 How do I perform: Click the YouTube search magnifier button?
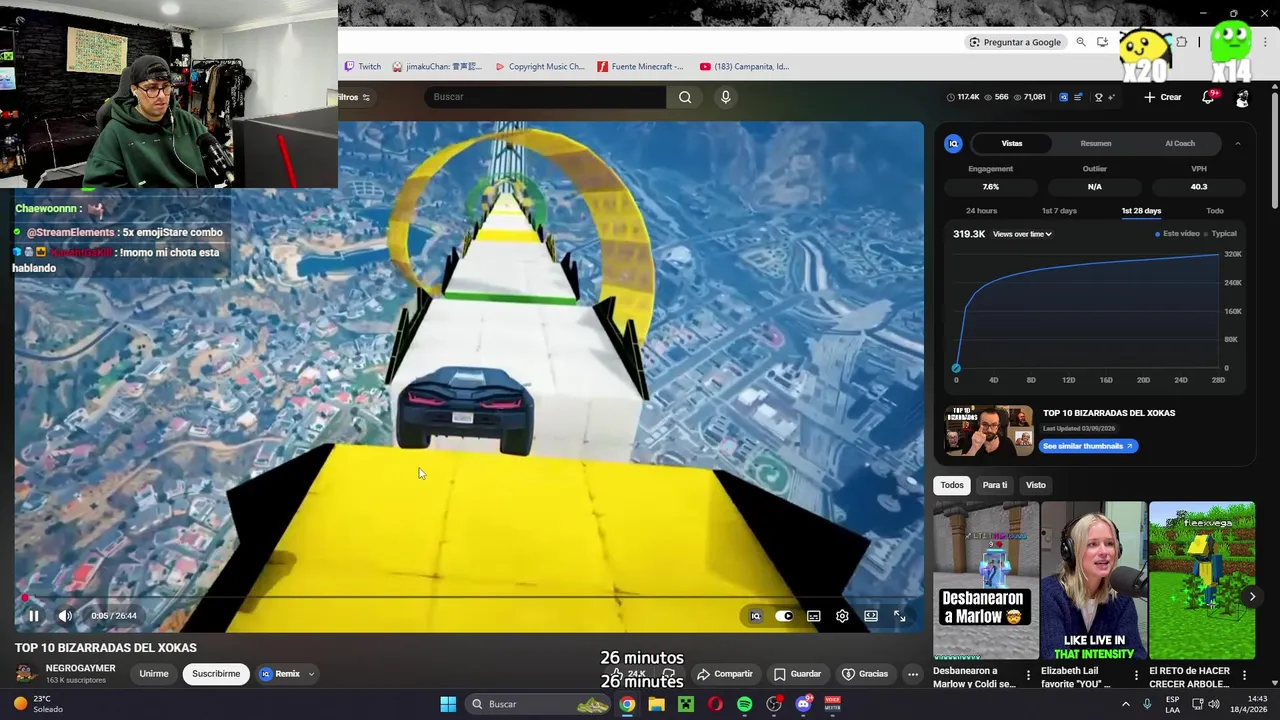685,97
